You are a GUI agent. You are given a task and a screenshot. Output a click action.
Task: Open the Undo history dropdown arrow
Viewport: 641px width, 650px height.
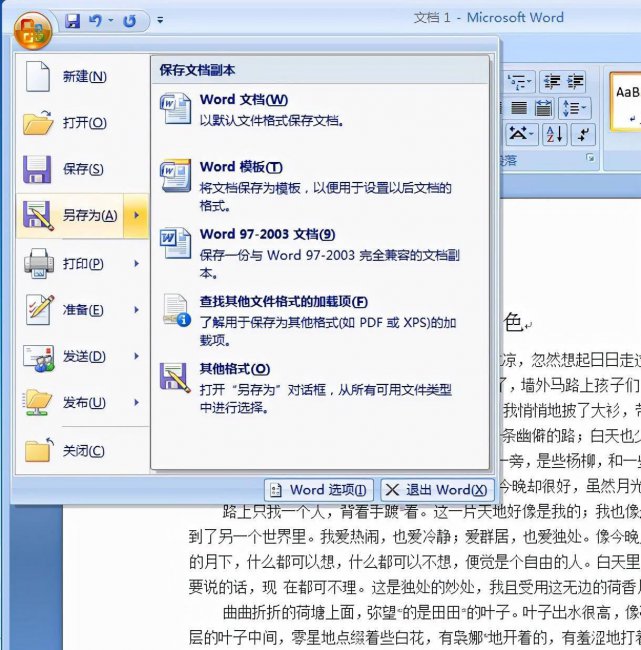click(x=111, y=20)
